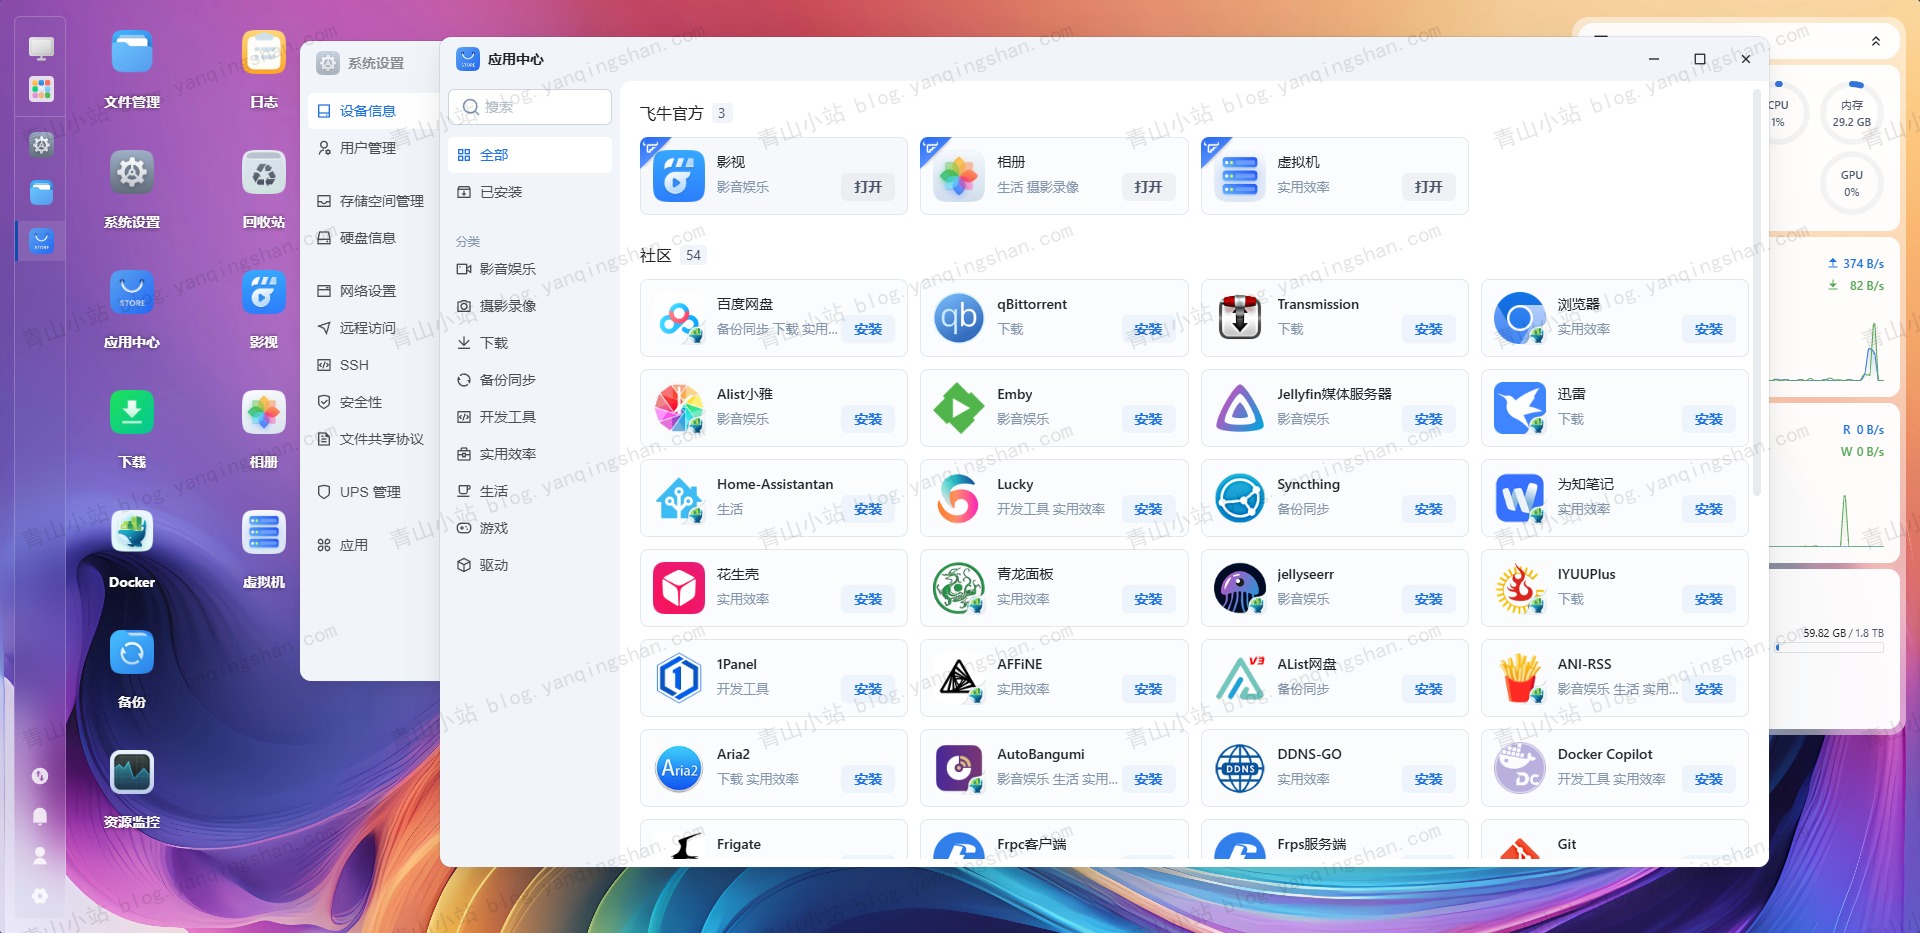Open UPS 管理 in system settings window

pyautogui.click(x=374, y=492)
